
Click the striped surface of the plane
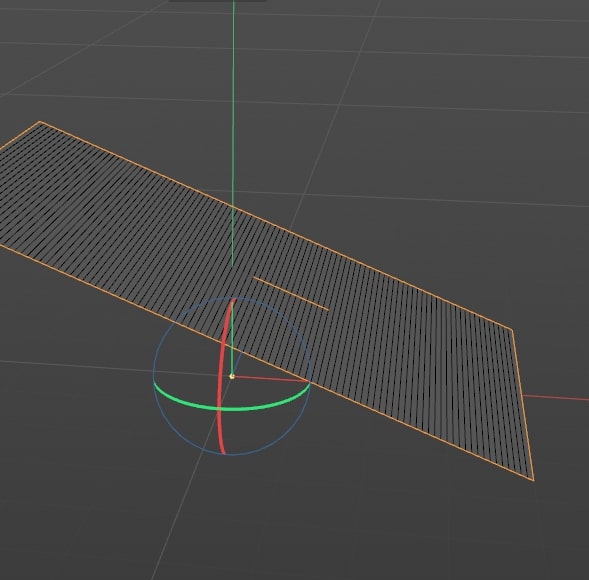376,338
